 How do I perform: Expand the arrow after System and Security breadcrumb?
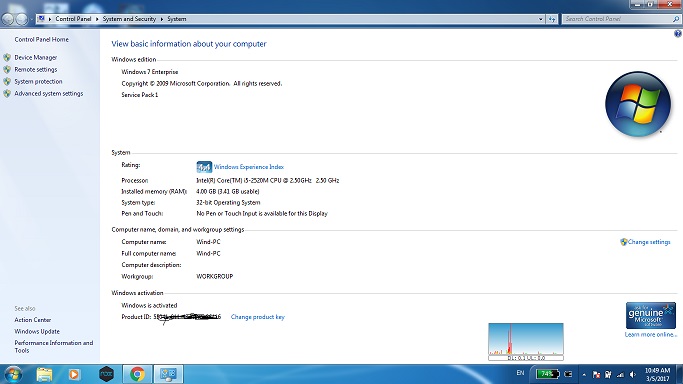[162, 19]
